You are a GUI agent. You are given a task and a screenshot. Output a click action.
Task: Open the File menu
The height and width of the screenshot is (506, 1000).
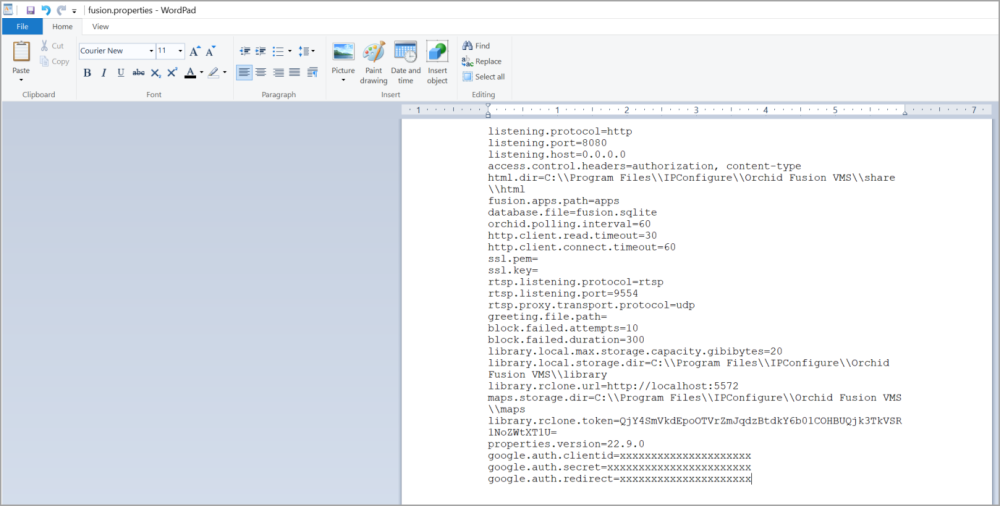click(22, 27)
